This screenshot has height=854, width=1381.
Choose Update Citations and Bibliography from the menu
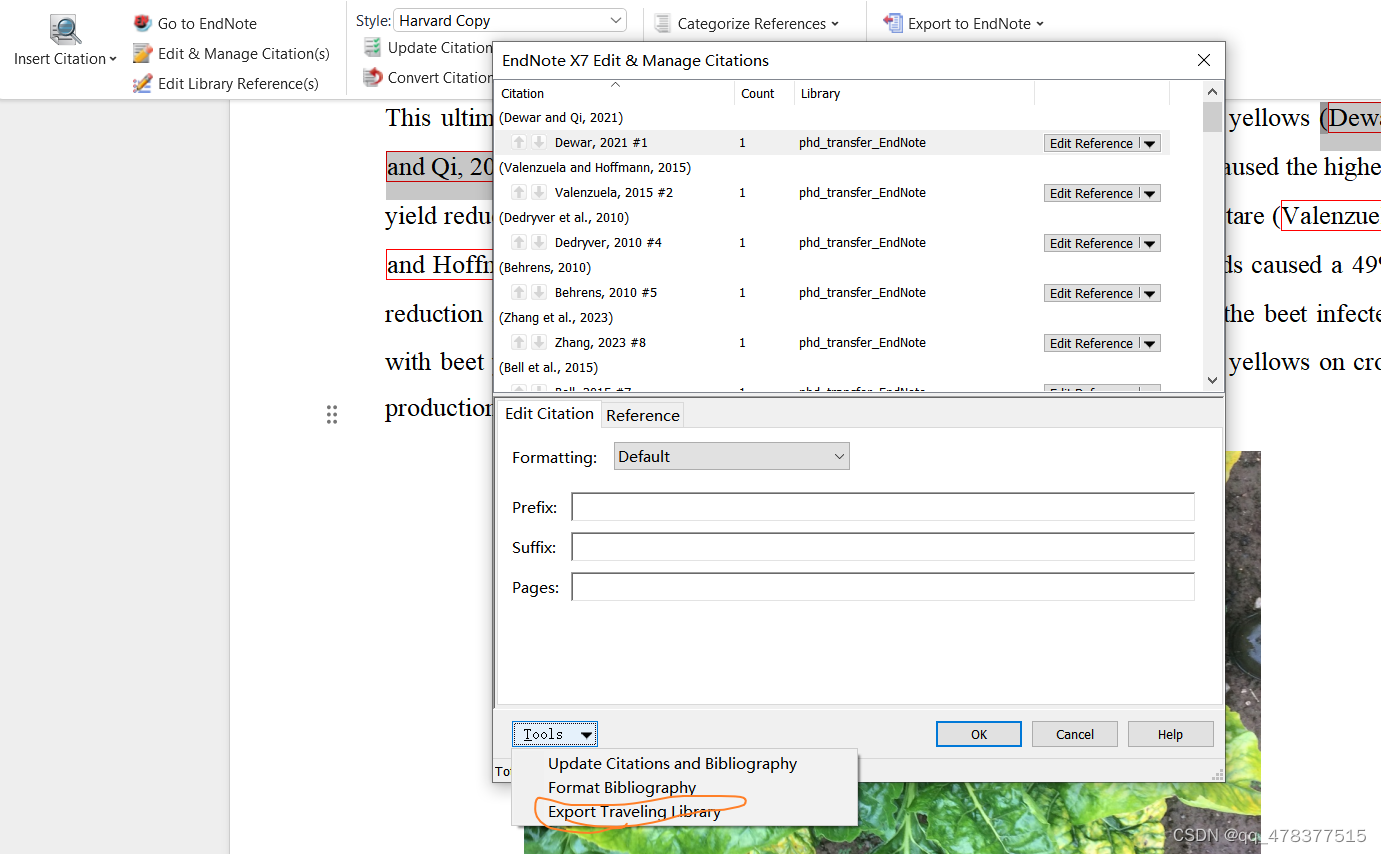pos(672,763)
